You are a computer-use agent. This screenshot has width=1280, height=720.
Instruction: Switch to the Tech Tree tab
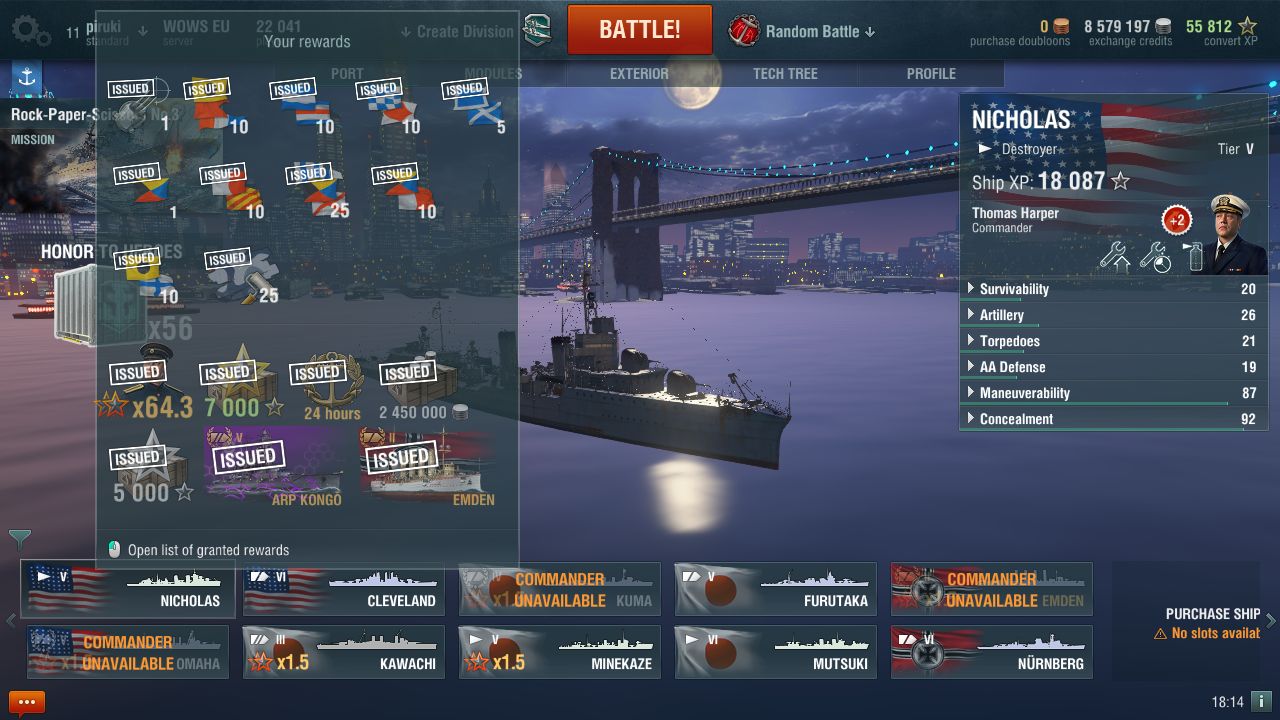tap(785, 74)
